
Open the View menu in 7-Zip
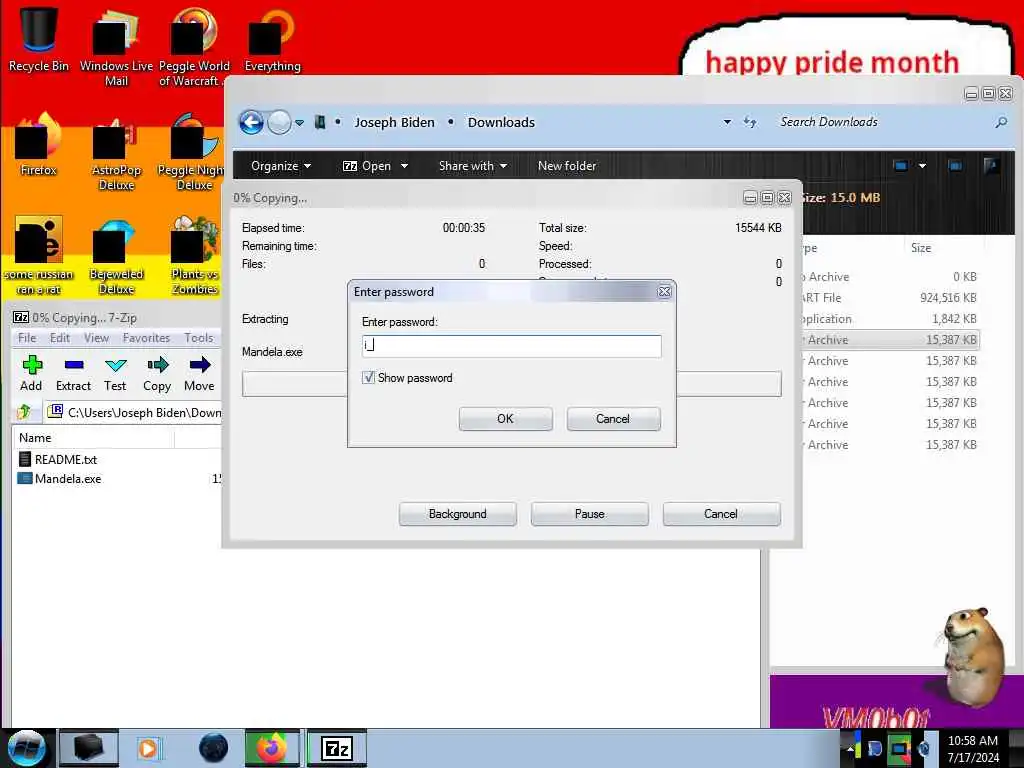[96, 338]
